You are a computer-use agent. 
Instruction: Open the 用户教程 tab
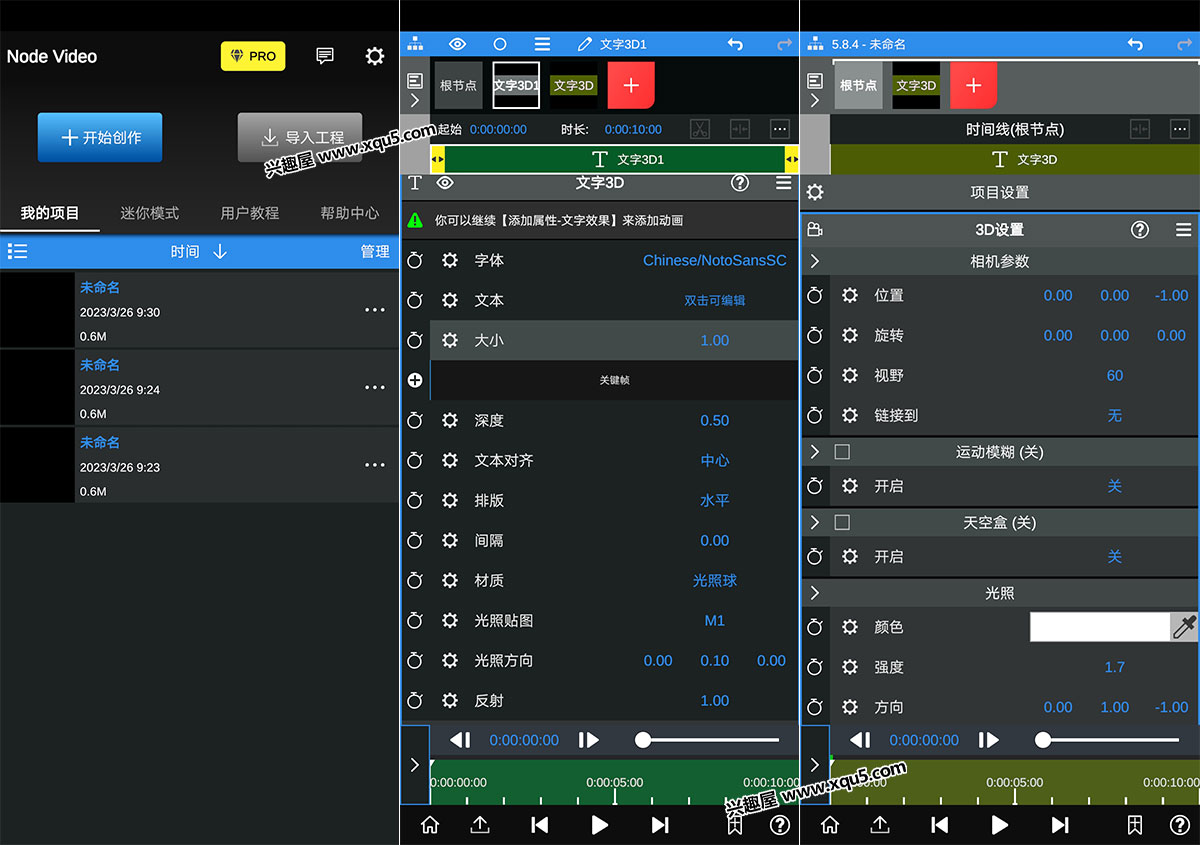250,213
